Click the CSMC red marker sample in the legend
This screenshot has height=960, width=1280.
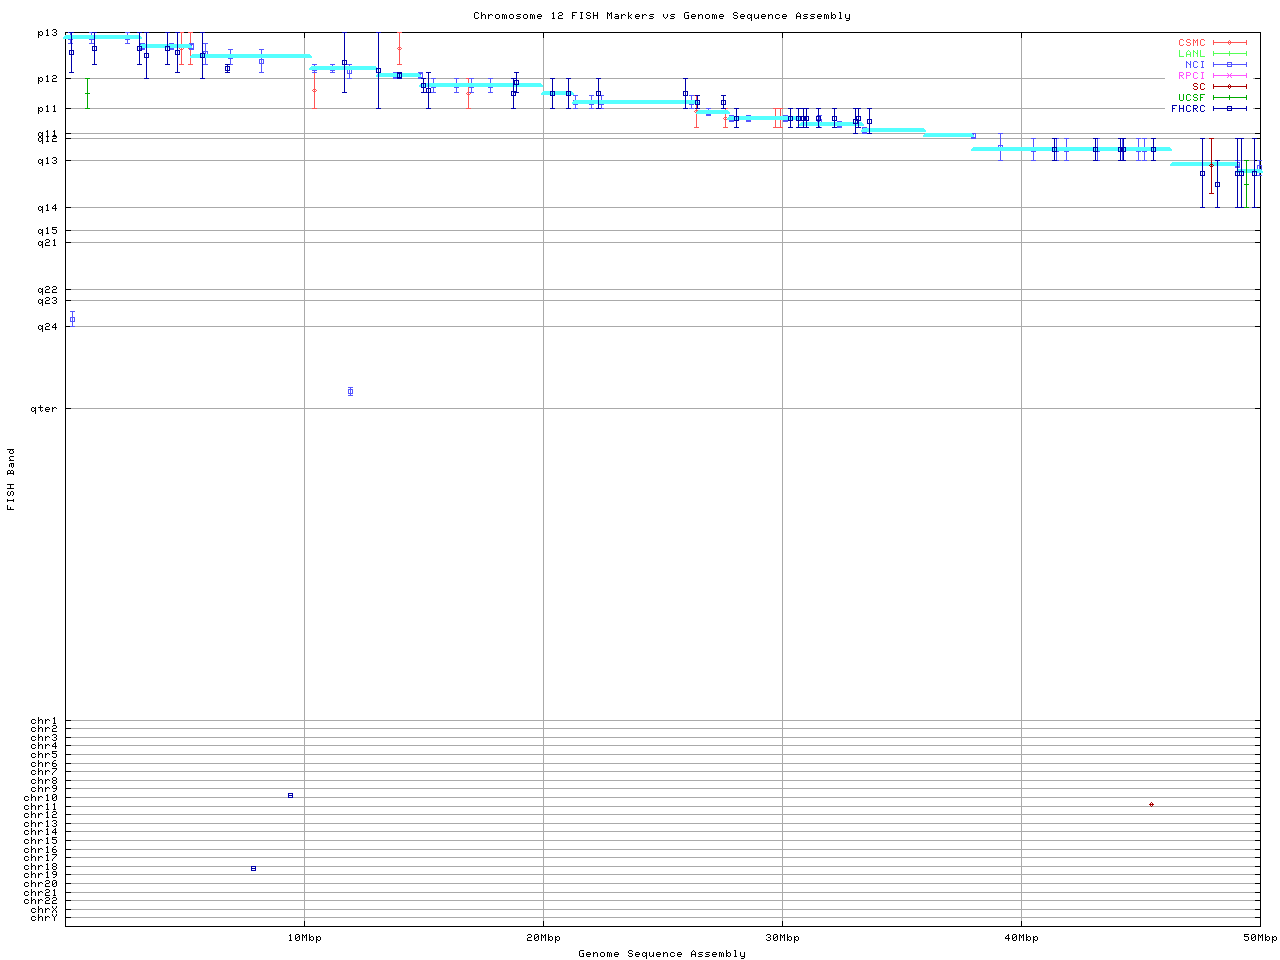[x=1229, y=43]
